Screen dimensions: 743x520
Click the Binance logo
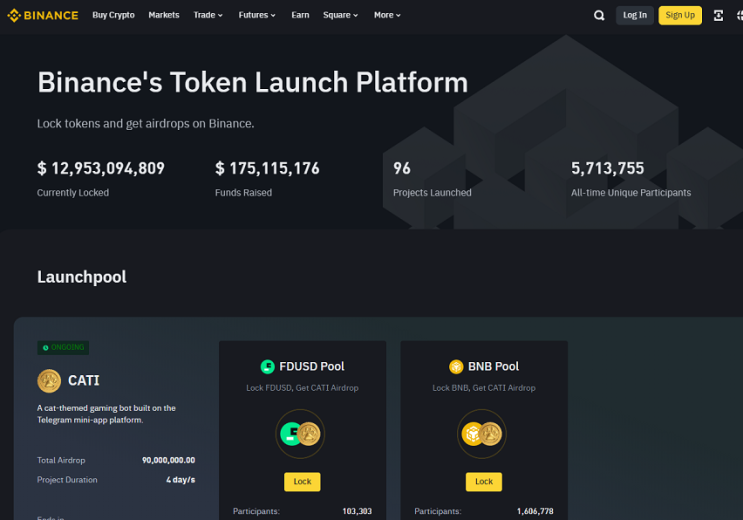pos(43,15)
